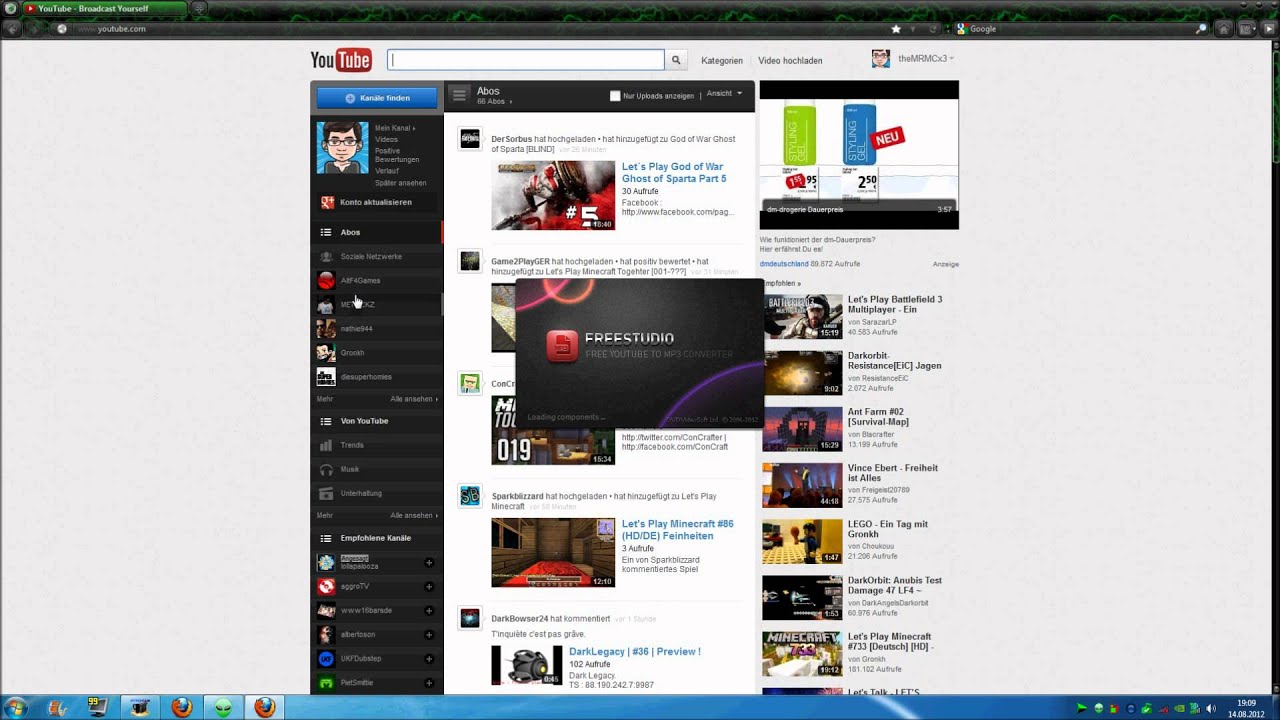Open the Kategorien menu item

tap(722, 60)
